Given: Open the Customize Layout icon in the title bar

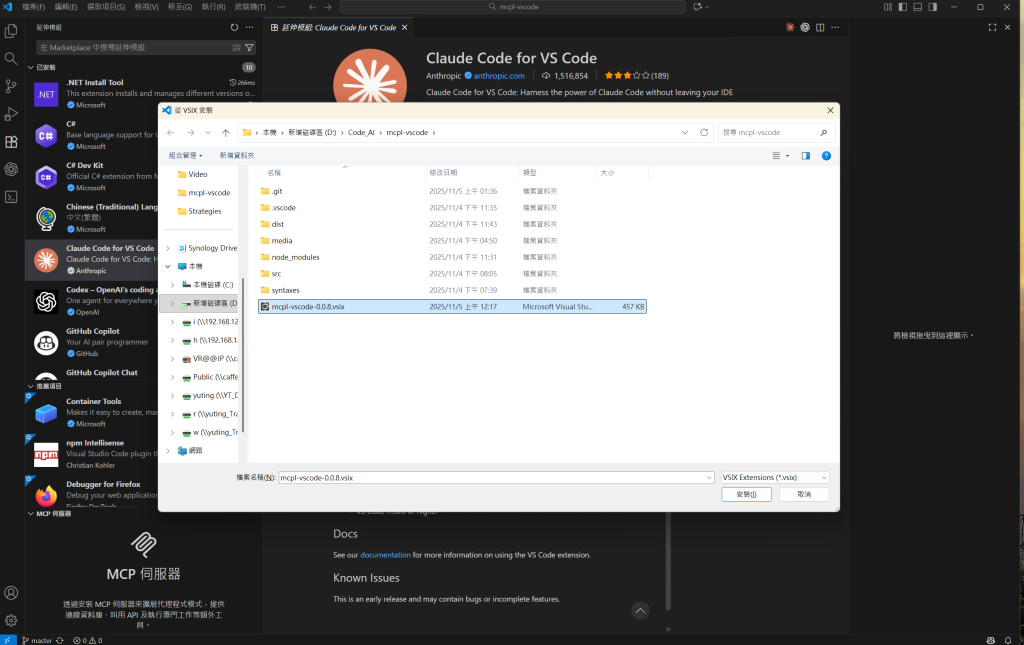Looking at the screenshot, I should (888, 7).
